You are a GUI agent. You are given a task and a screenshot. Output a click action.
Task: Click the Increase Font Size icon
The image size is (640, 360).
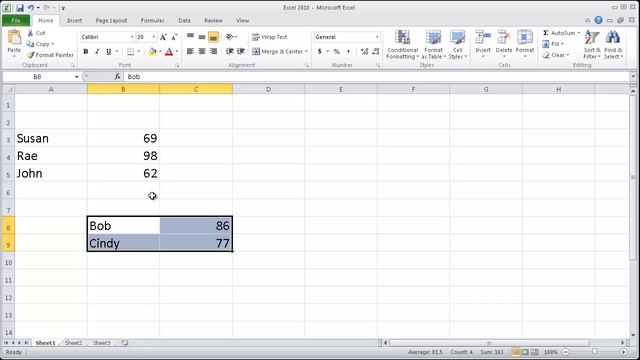(x=163, y=37)
